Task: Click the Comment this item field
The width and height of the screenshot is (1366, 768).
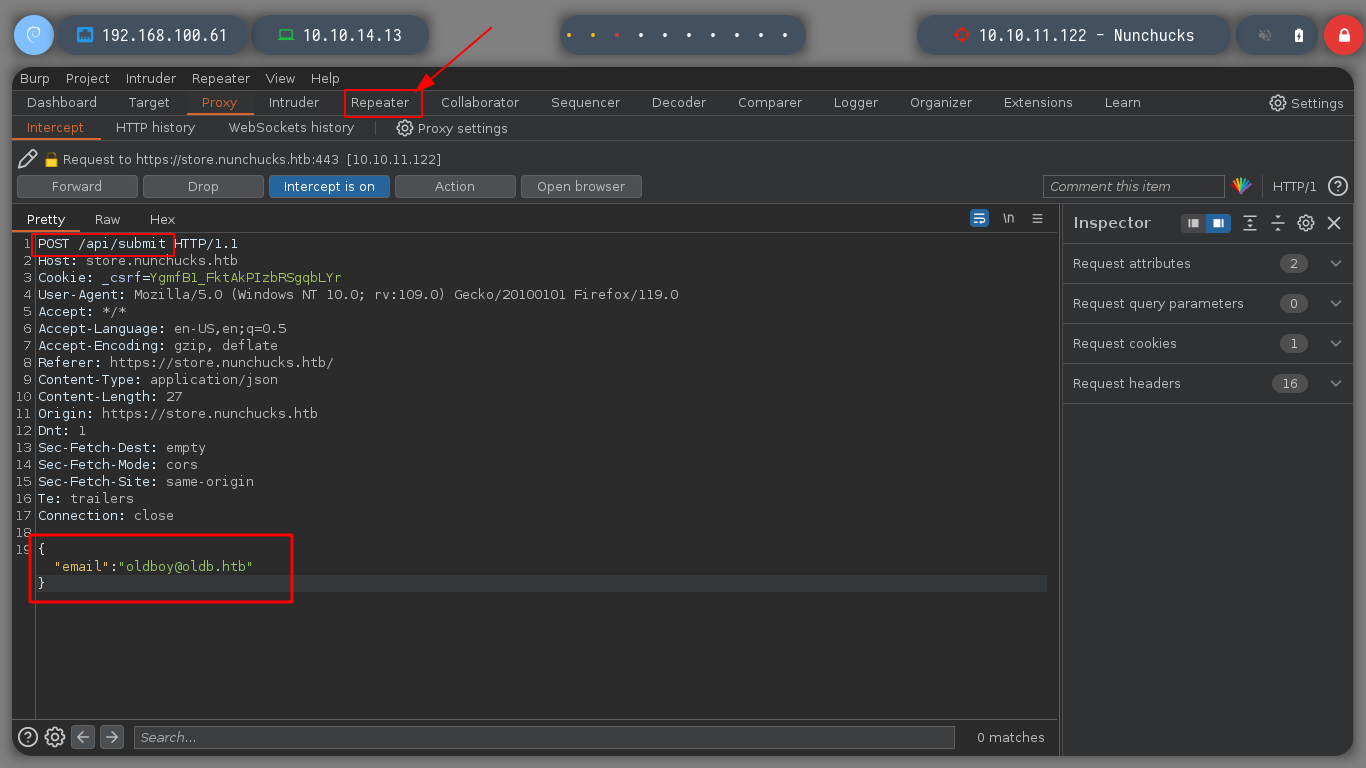Action: (x=1133, y=186)
